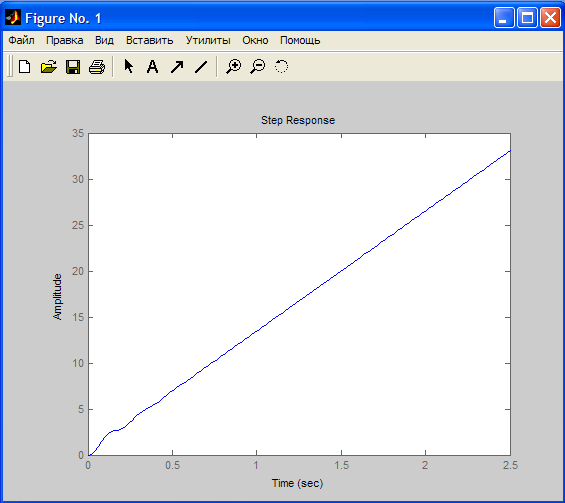Expand the Вид menu
The height and width of the screenshot is (503, 565).
pyautogui.click(x=104, y=40)
